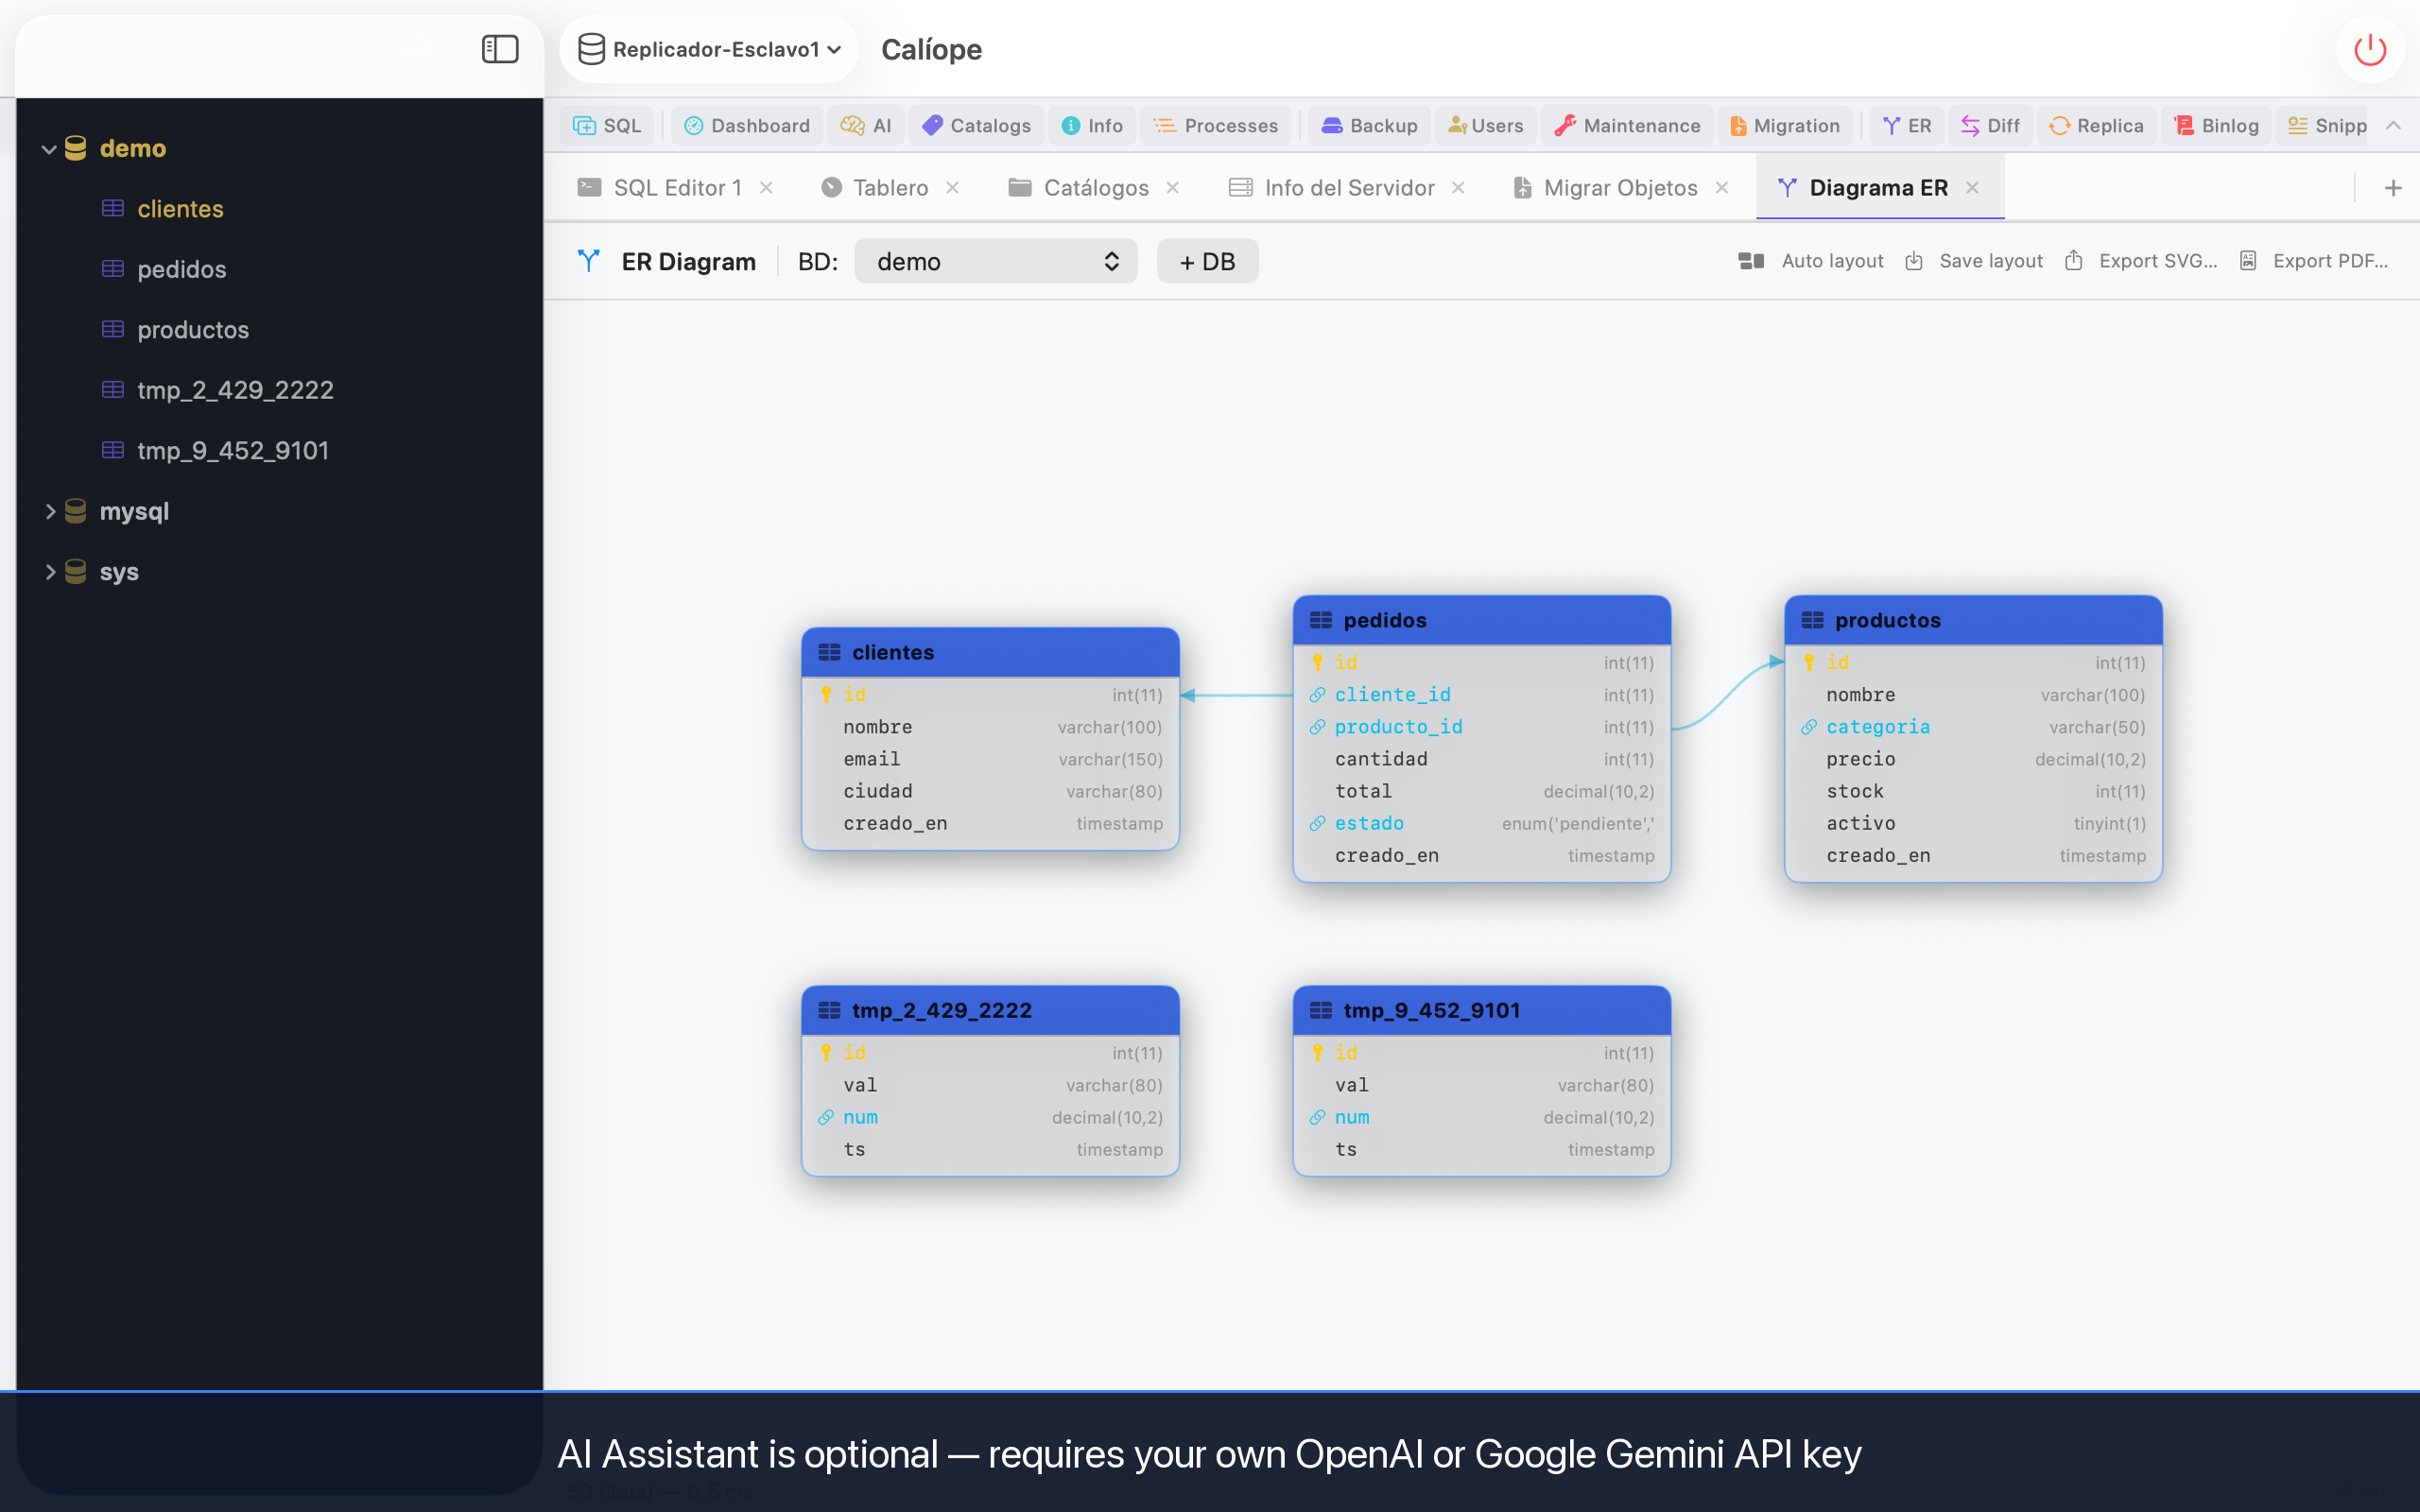Open the Processes toolbar item
Viewport: 2420px width, 1512px height.
click(1216, 125)
